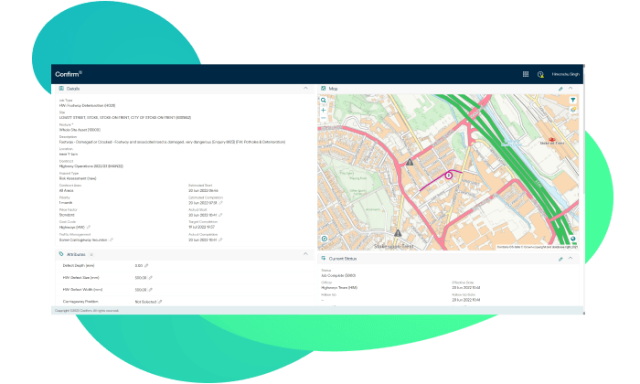Viewport: 640px width, 384px height.
Task: Edit the Map panel with pencil icon
Action: 560,89
